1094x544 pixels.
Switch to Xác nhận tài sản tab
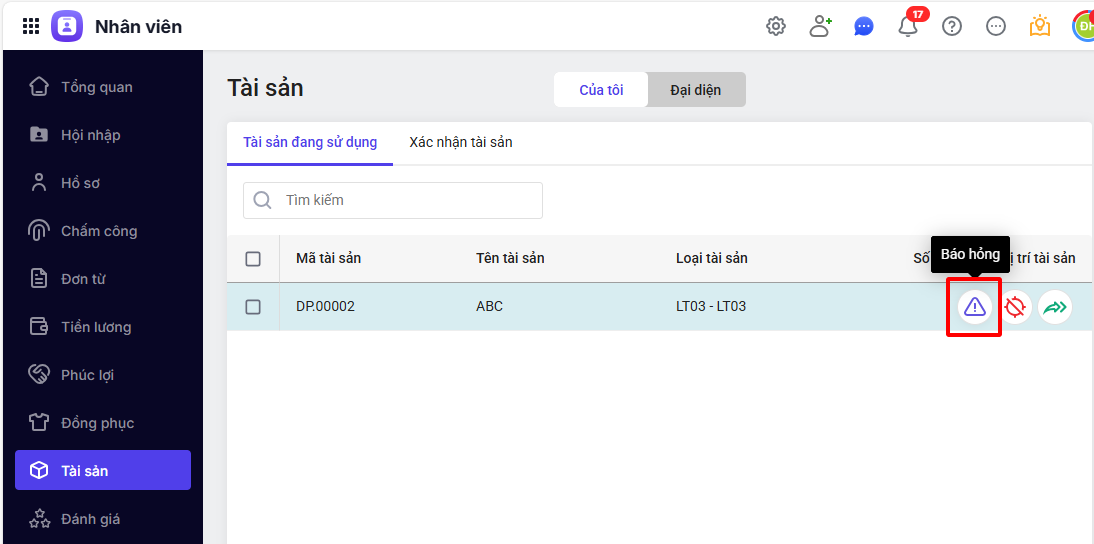[x=461, y=143]
